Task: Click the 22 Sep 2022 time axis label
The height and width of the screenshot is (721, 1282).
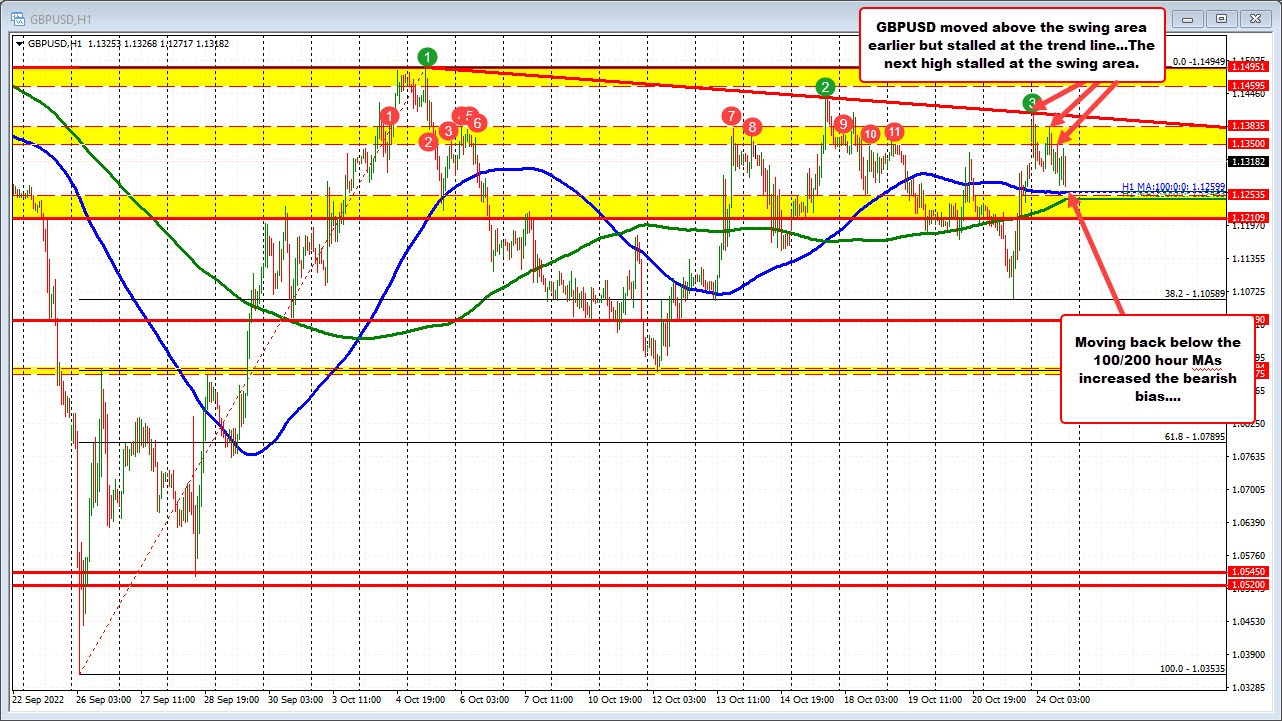Action: pyautogui.click(x=38, y=700)
